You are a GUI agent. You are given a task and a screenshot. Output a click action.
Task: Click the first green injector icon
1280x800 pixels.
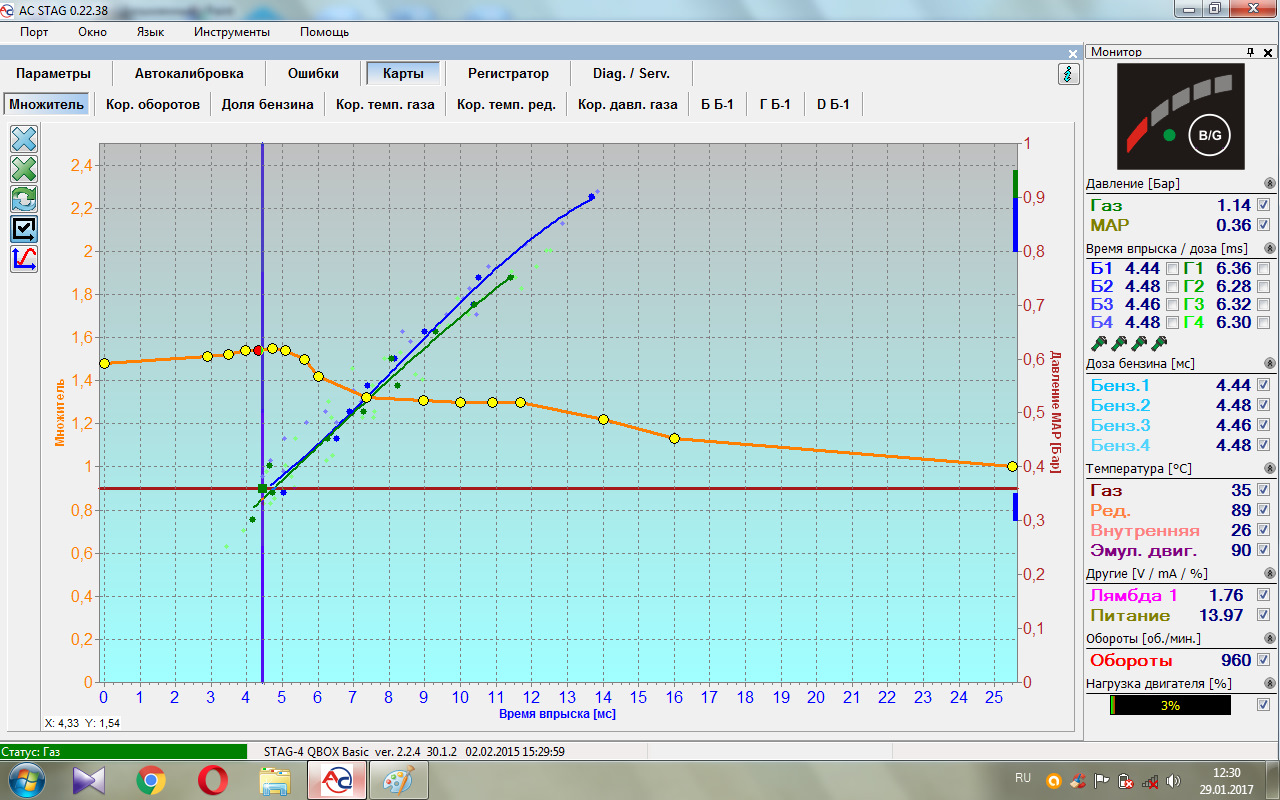(1099, 342)
